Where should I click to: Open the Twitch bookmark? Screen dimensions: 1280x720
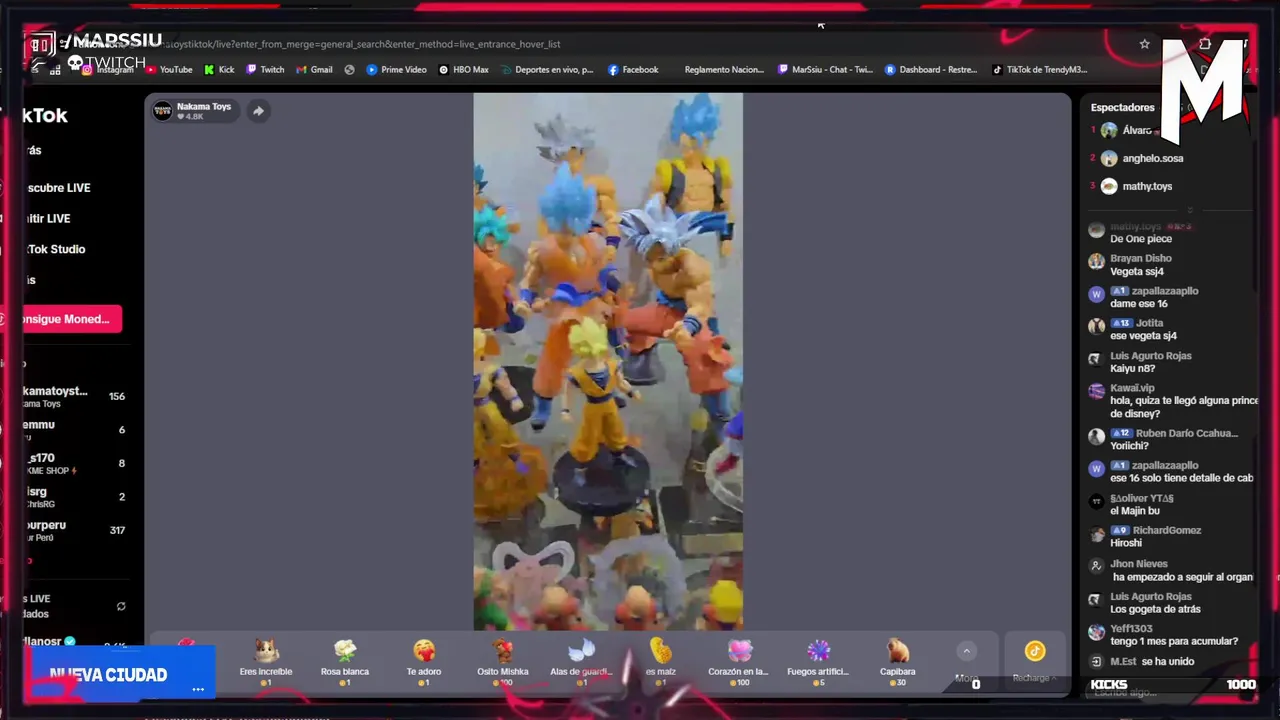(265, 70)
